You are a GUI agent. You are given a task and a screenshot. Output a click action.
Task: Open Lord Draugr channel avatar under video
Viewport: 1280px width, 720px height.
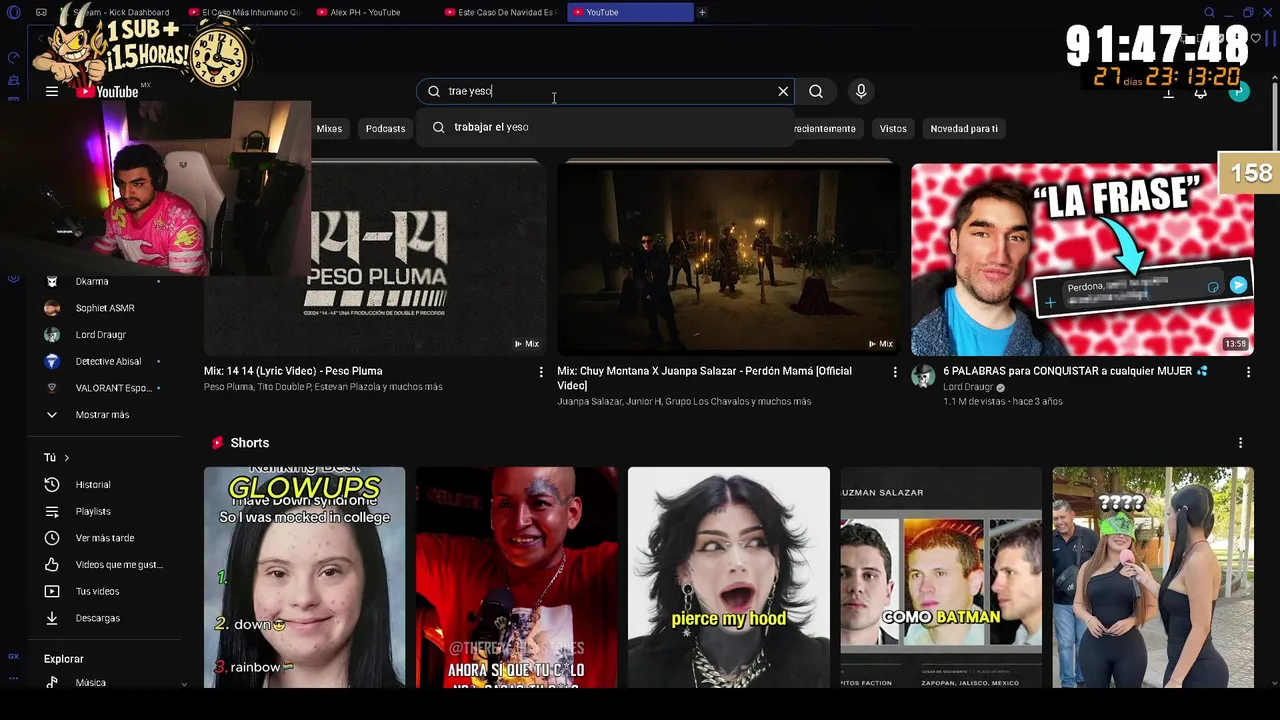923,376
